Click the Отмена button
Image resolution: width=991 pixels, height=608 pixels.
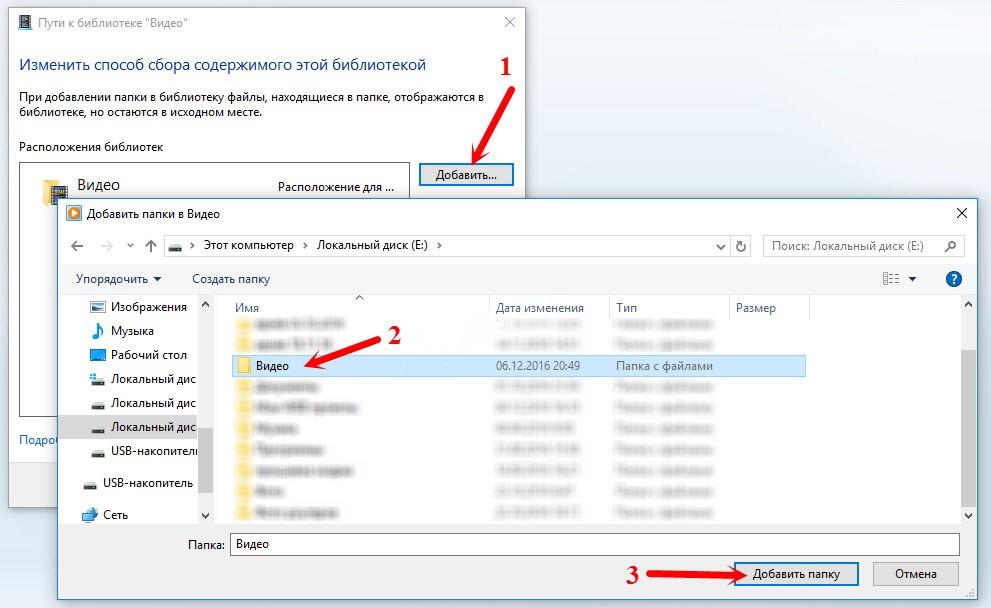(x=915, y=574)
